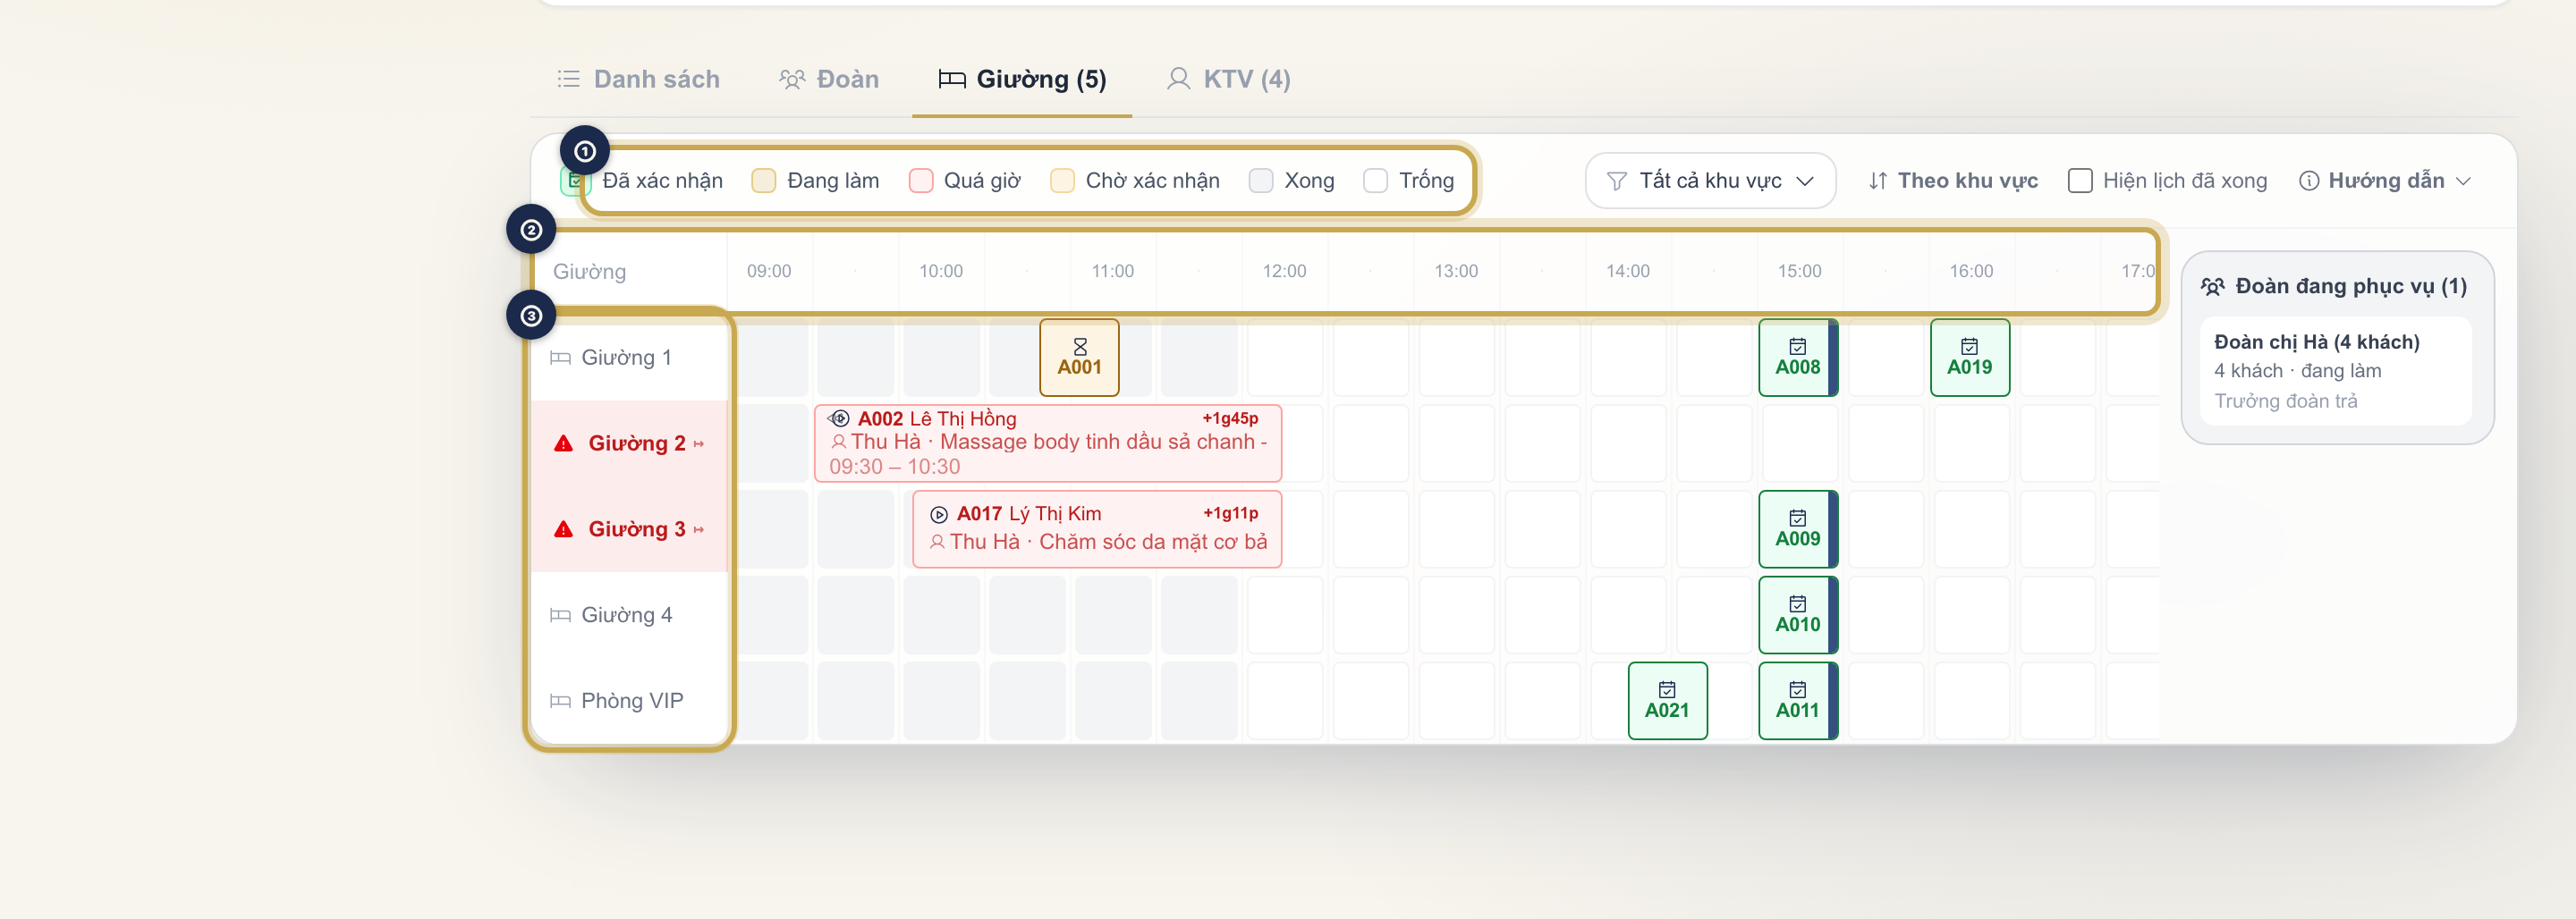Toggle the Quá giờ status filter
The width and height of the screenshot is (2576, 919).
click(966, 181)
